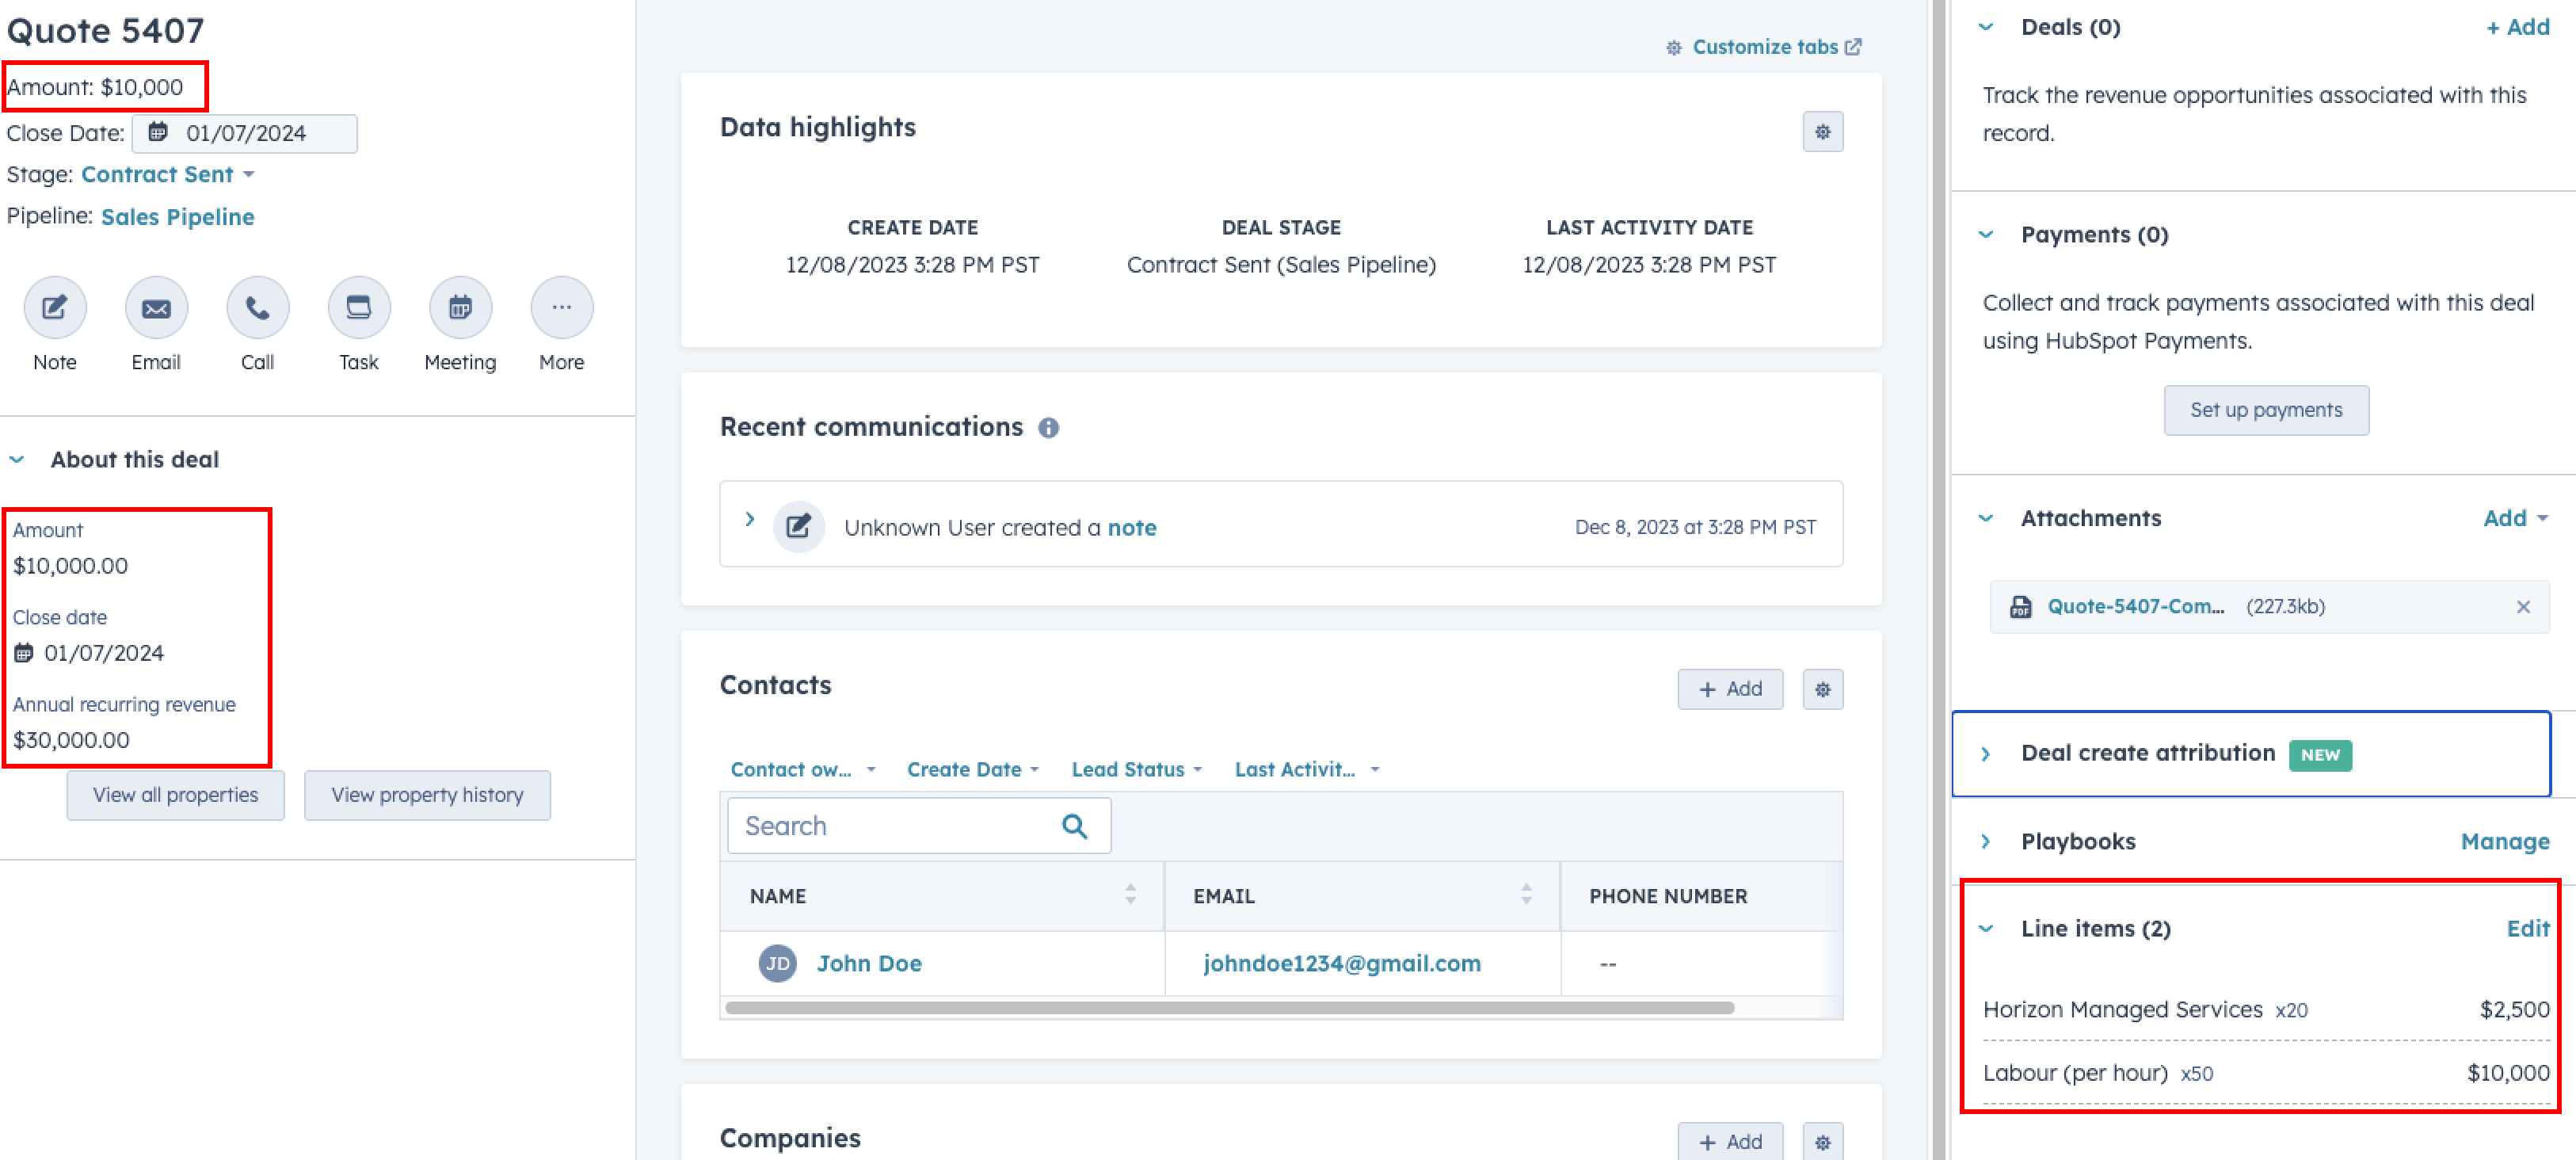Click + Add in Deals section

coord(2517,27)
